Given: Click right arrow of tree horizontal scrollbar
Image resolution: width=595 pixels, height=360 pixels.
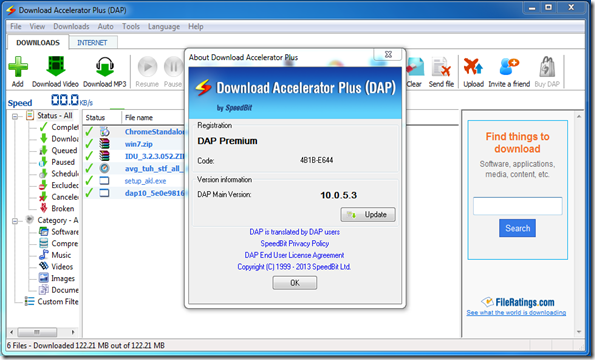Looking at the screenshot, I should [73, 332].
